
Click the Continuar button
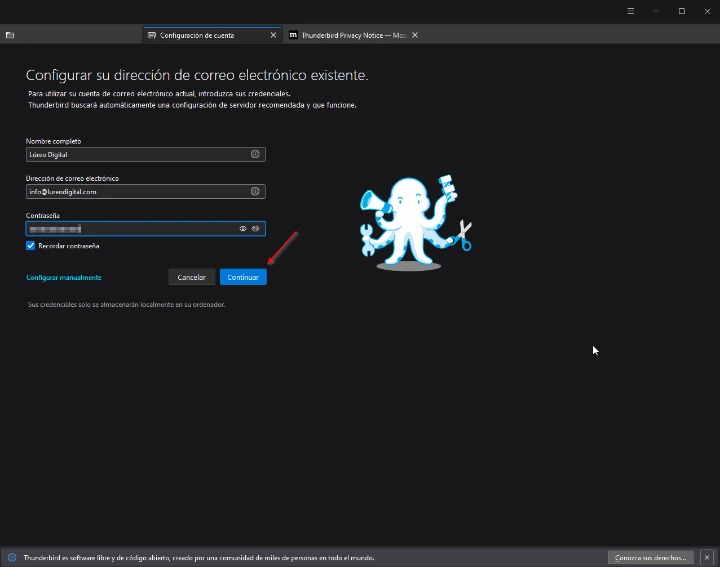[243, 277]
